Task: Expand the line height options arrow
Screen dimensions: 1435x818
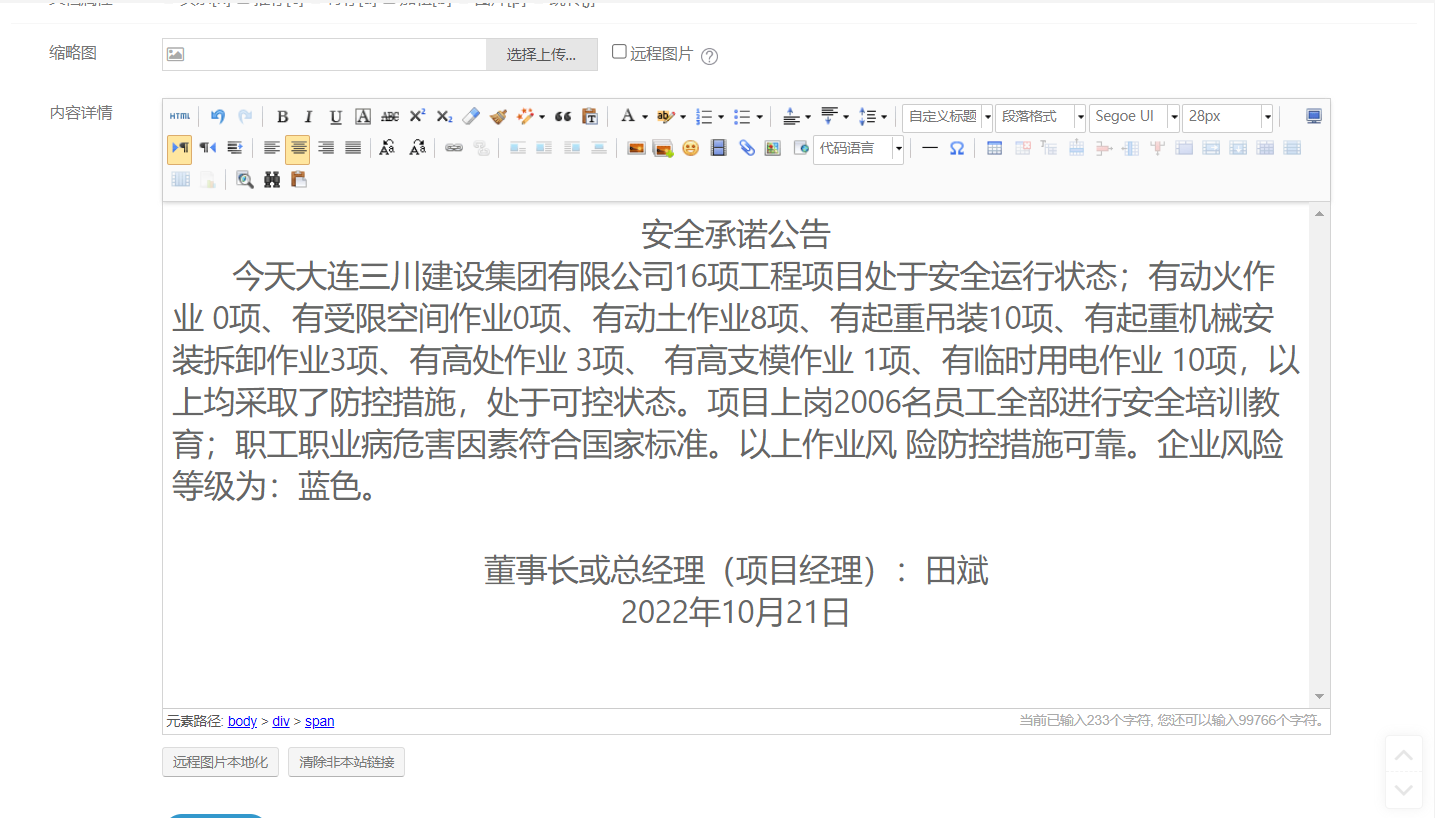Action: [x=884, y=117]
